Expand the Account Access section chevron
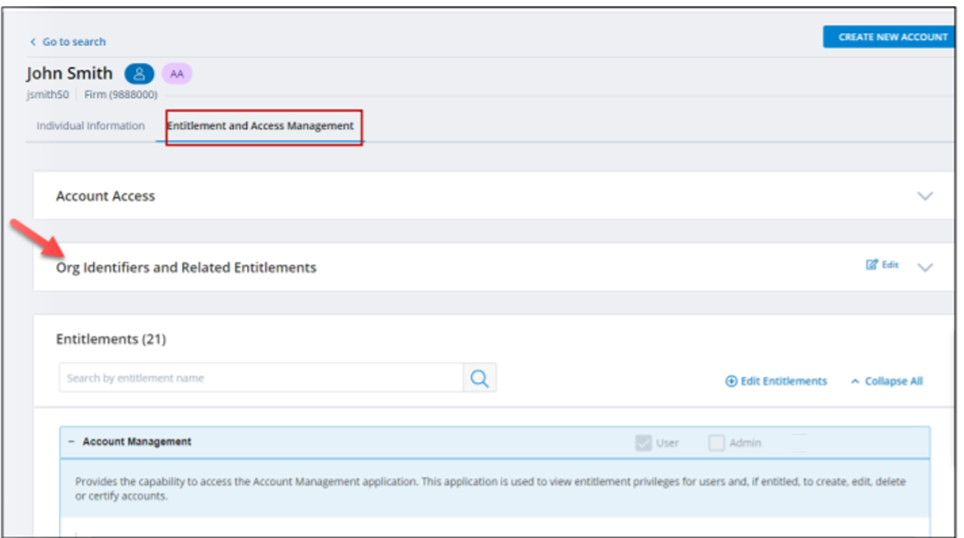The image size is (964, 538). coord(925,196)
